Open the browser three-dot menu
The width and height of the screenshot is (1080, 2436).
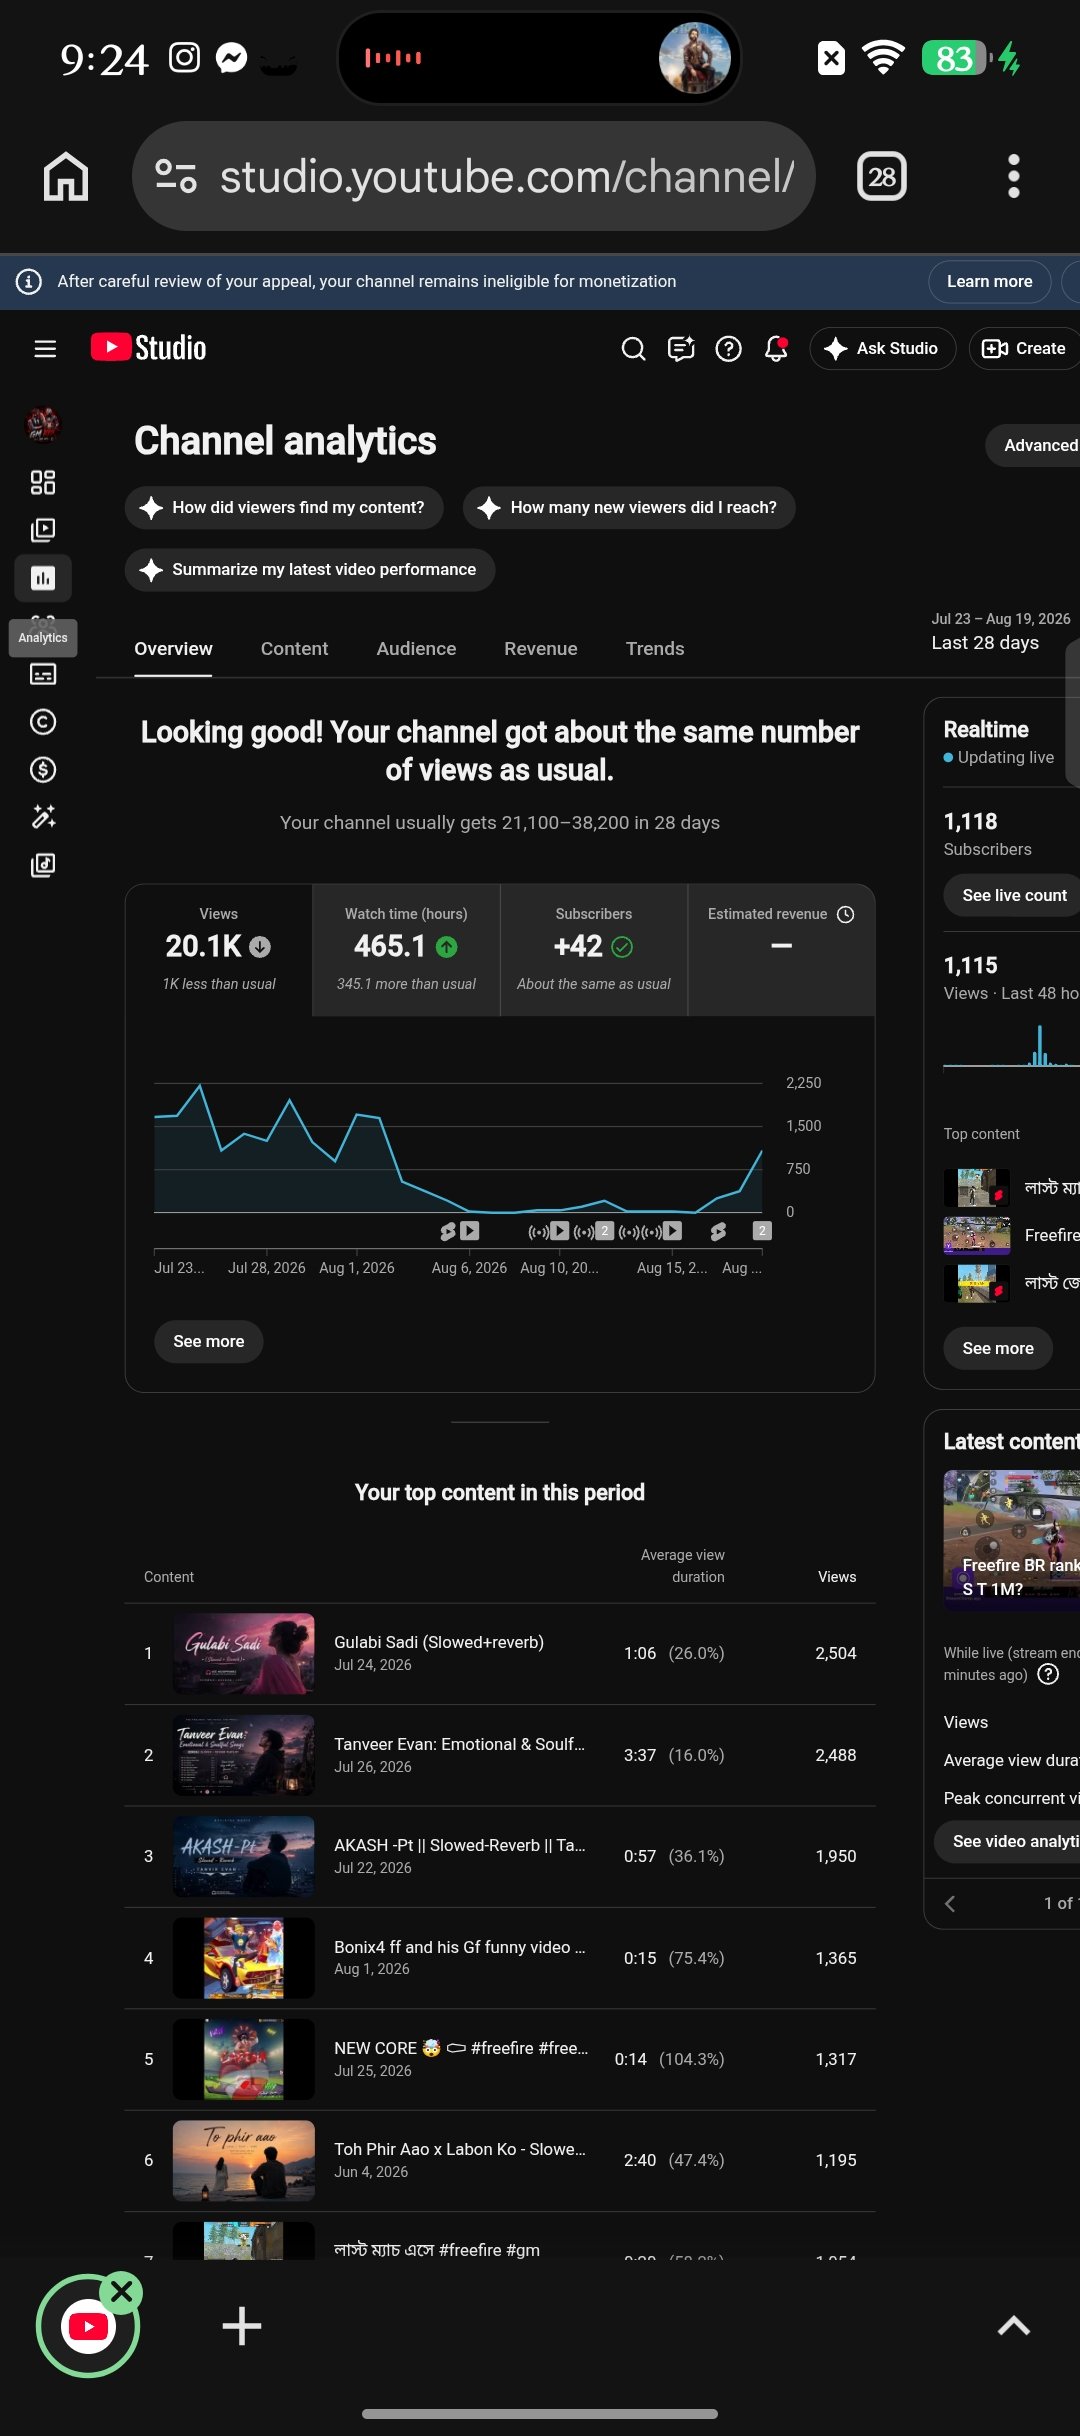pos(1014,176)
